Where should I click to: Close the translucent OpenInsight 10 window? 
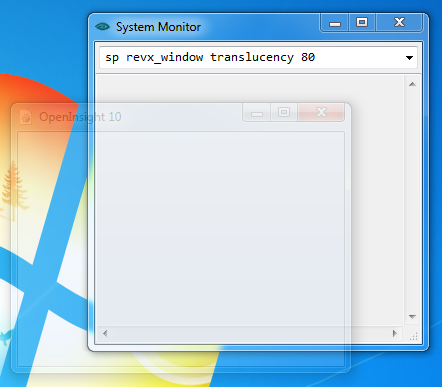pyautogui.click(x=321, y=113)
